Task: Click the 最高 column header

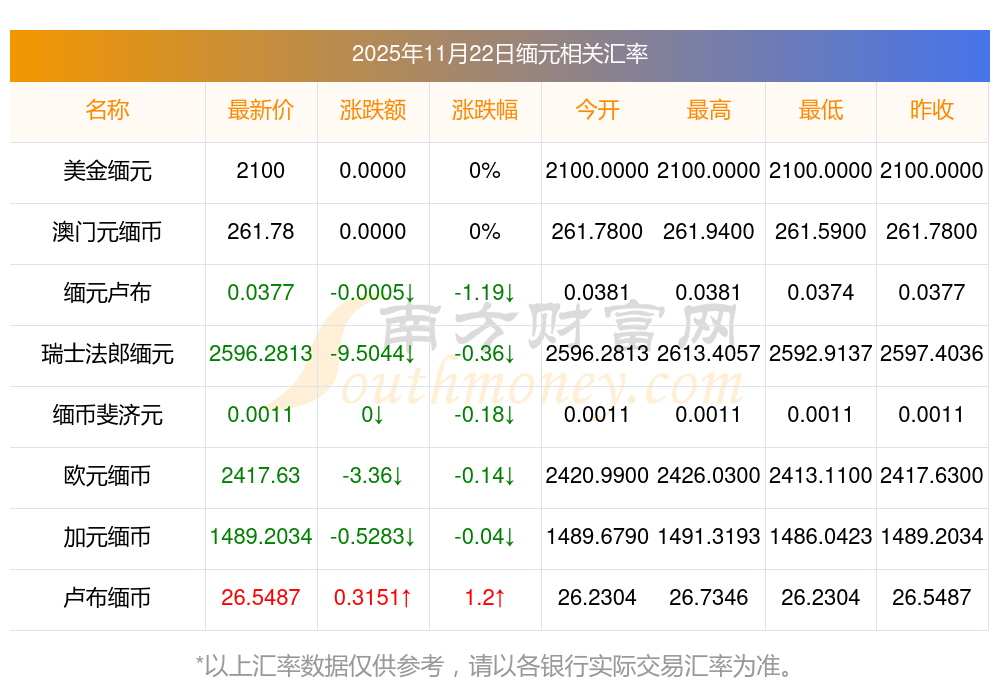Action: [x=708, y=110]
